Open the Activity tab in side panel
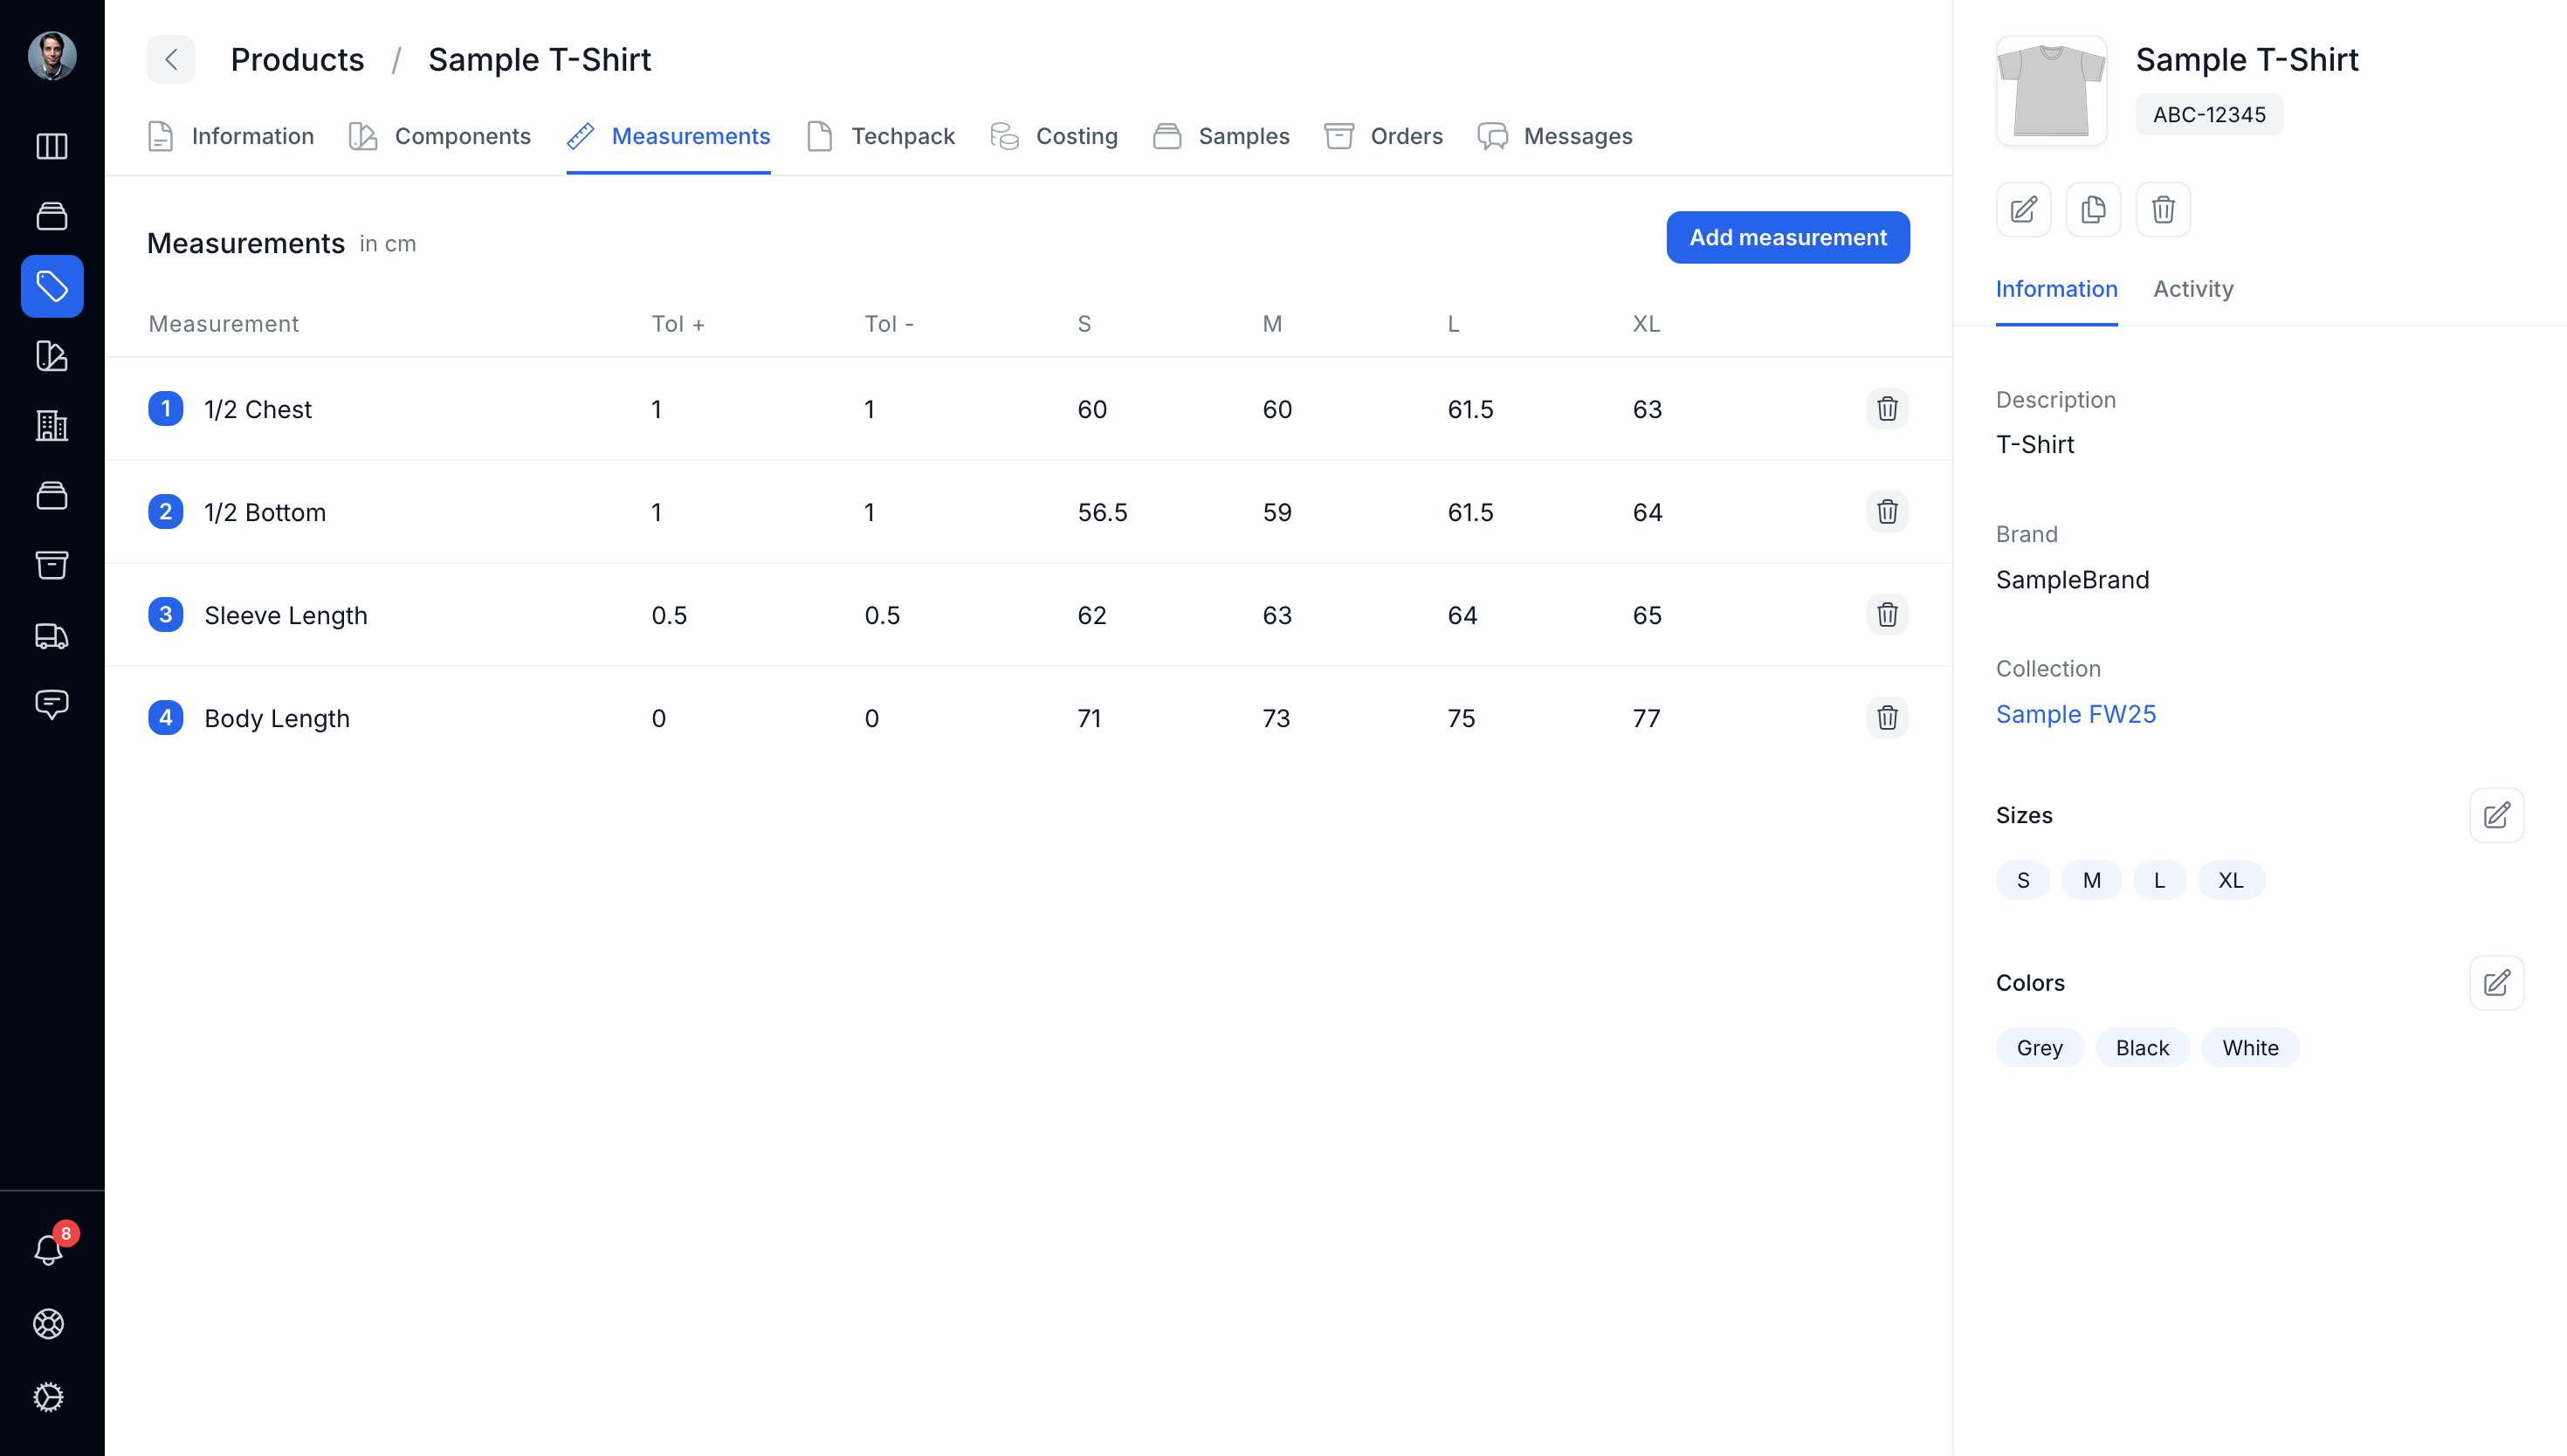Image resolution: width=2567 pixels, height=1456 pixels. coord(2193,289)
